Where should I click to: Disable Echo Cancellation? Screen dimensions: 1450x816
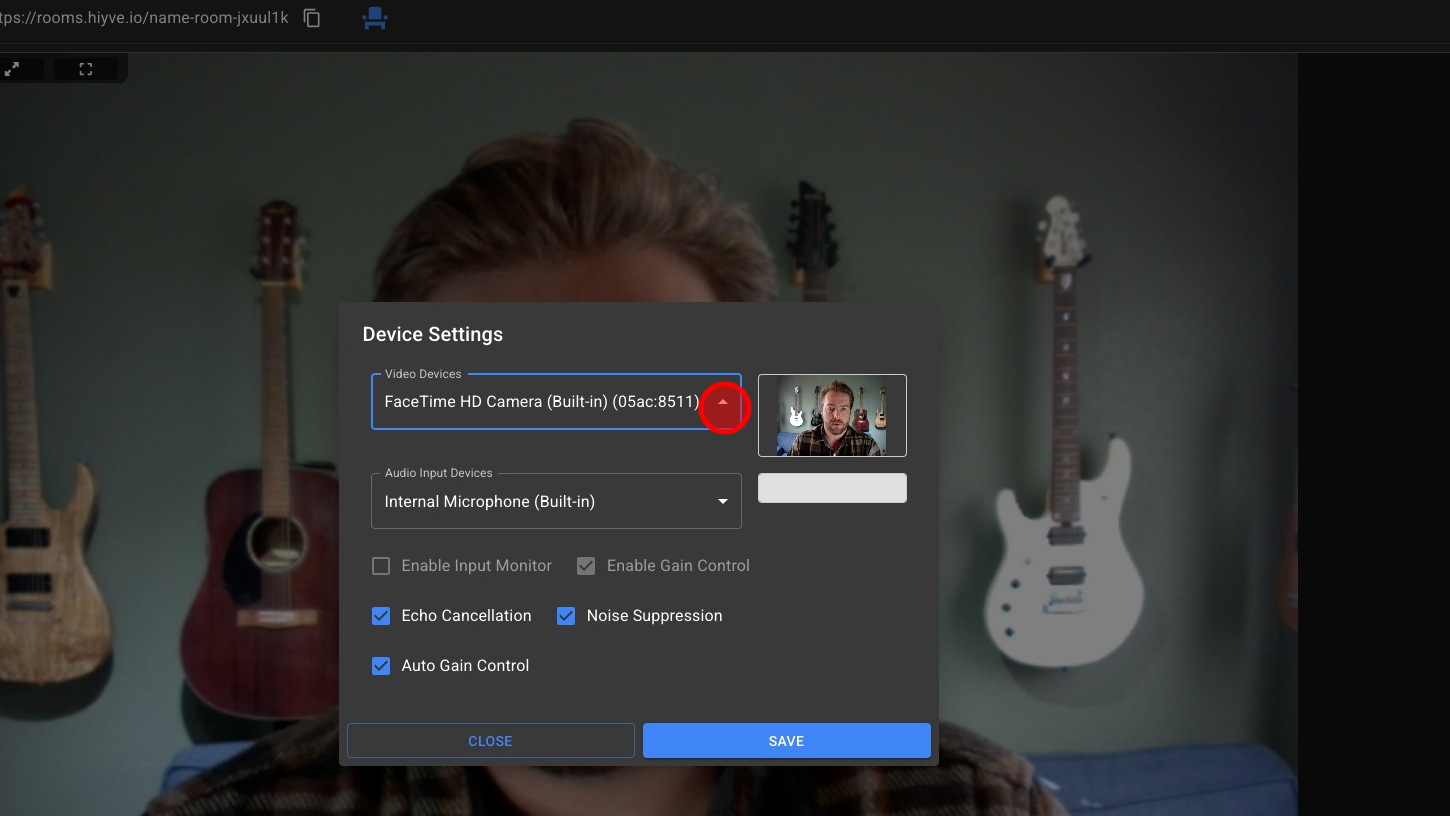381,616
